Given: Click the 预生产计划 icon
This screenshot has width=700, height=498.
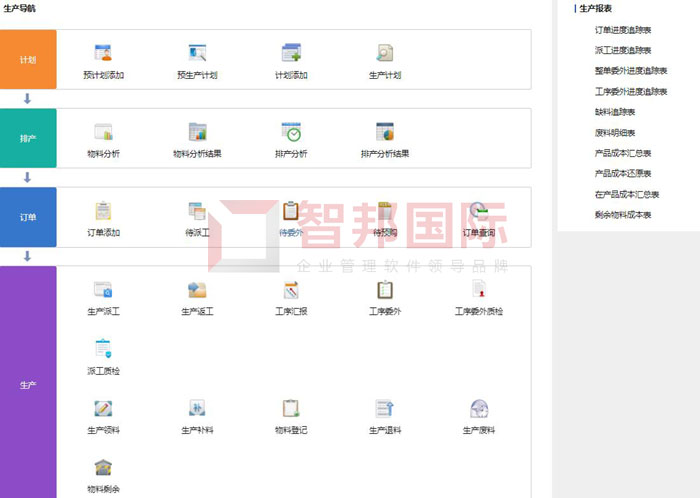Looking at the screenshot, I should point(197,53).
